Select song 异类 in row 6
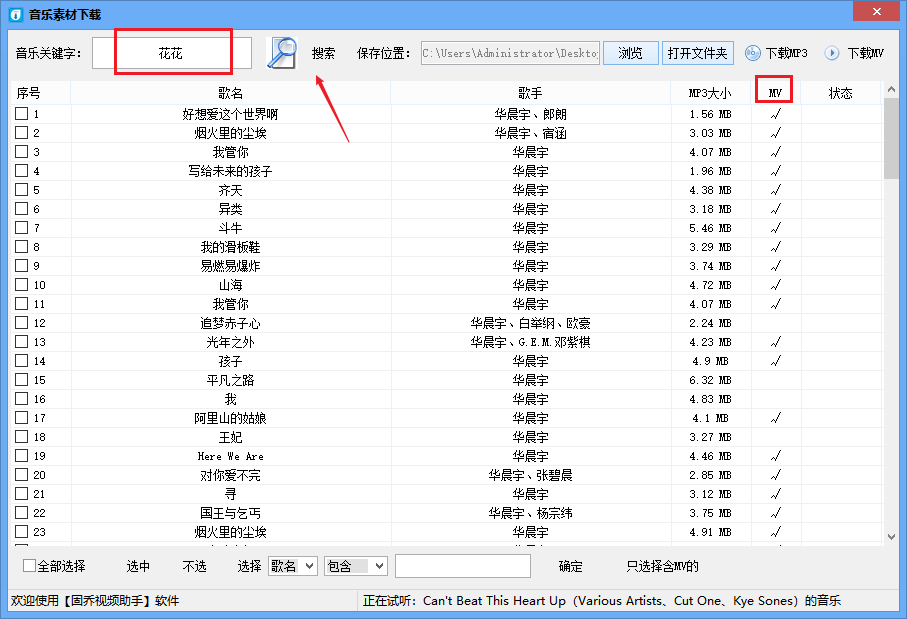 [230, 209]
